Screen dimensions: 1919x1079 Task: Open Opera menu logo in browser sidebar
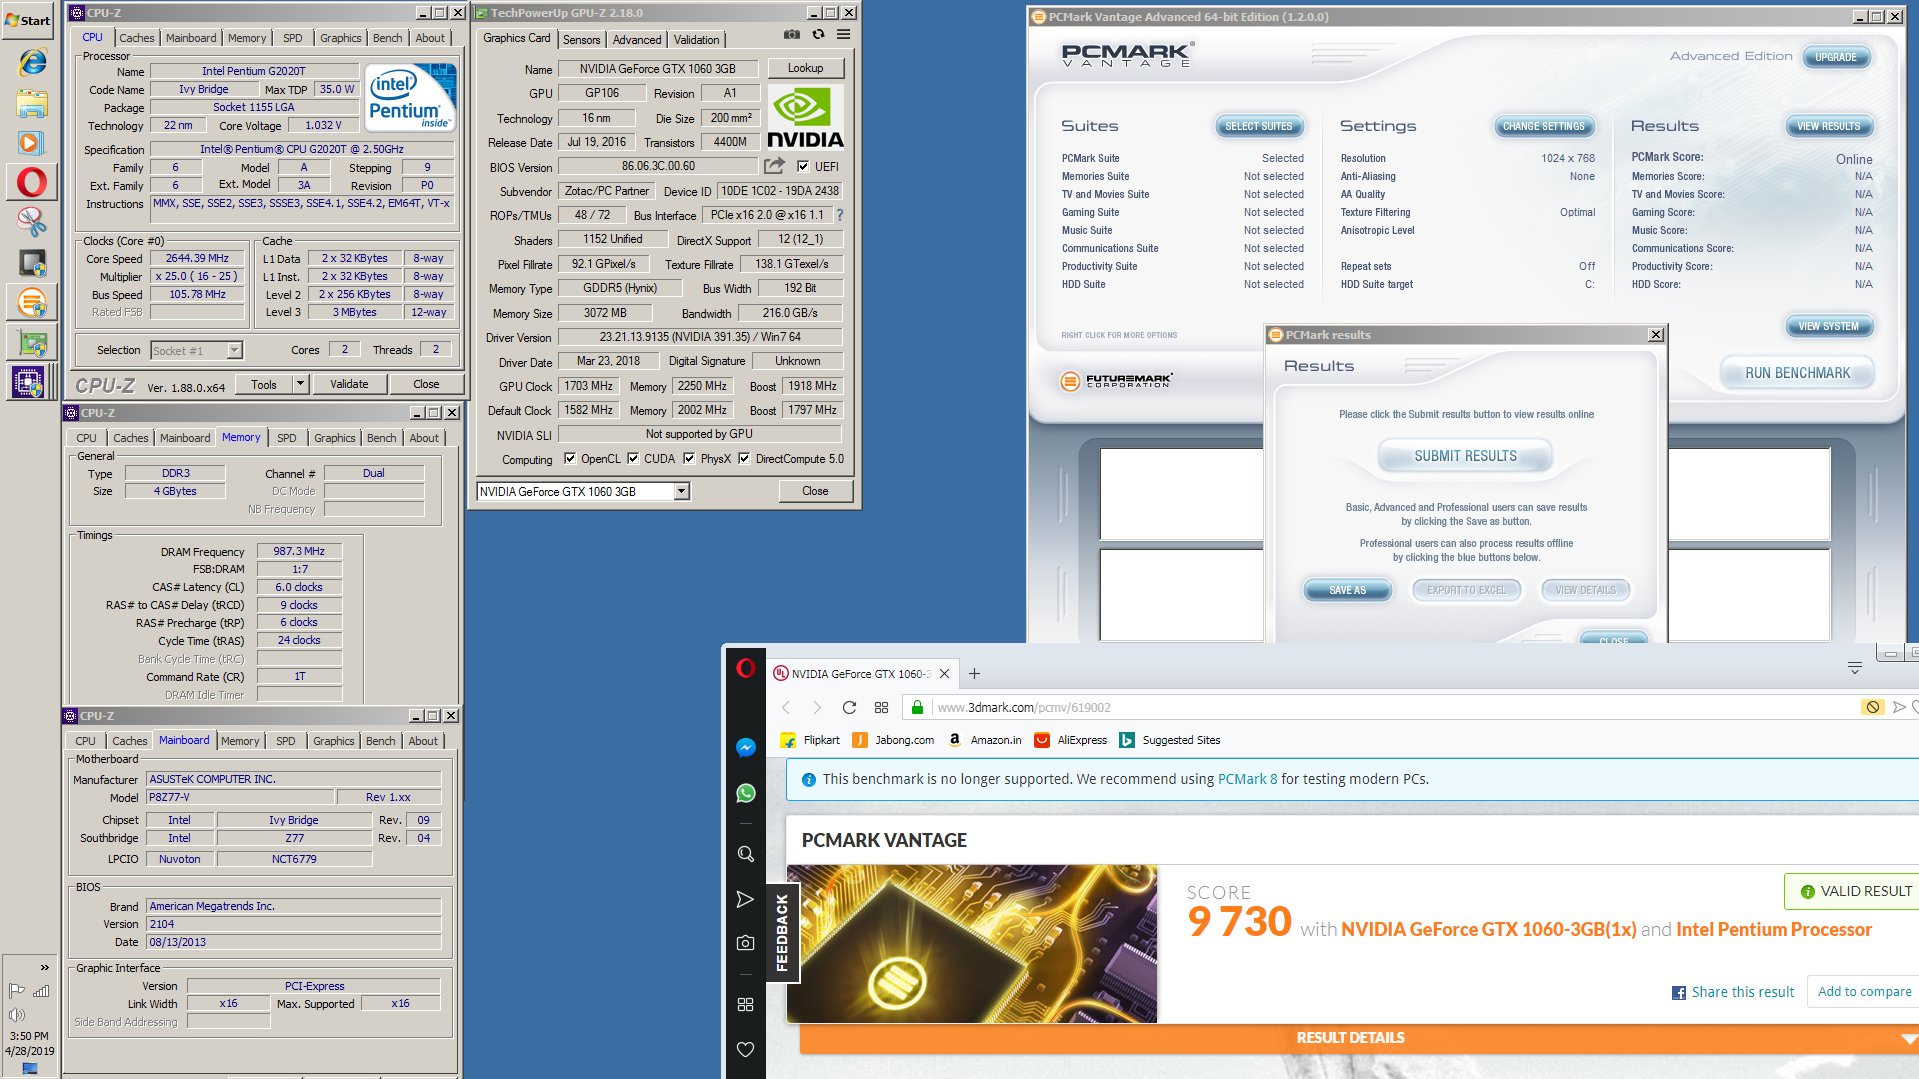746,668
